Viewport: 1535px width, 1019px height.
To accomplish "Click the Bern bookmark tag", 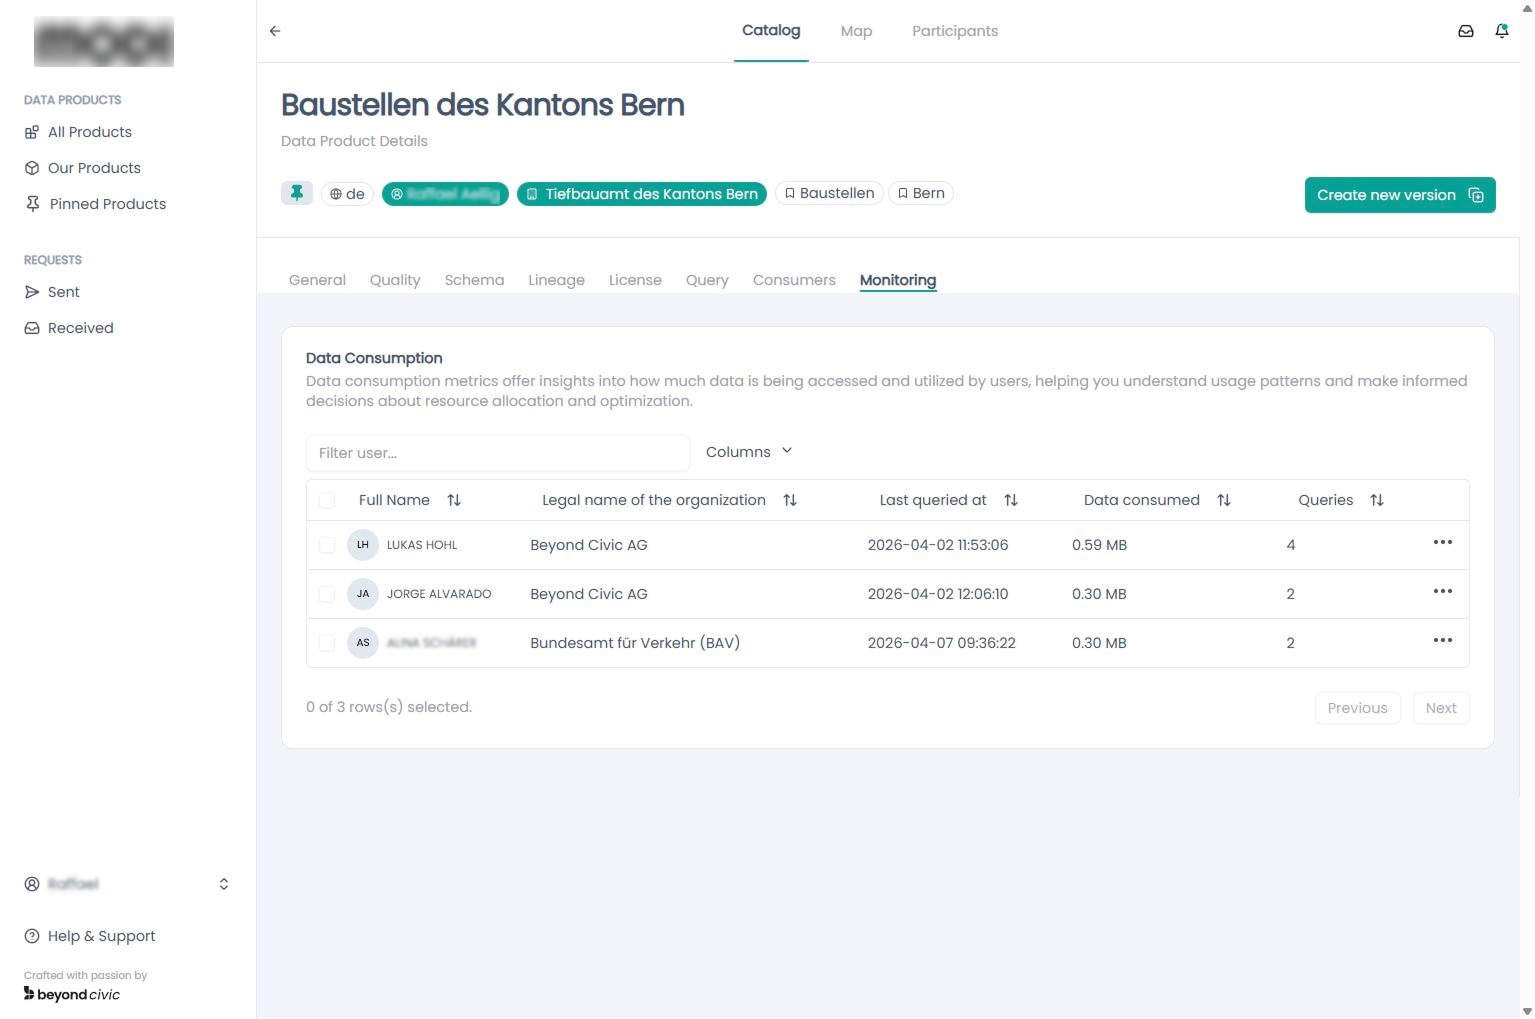I will point(921,193).
